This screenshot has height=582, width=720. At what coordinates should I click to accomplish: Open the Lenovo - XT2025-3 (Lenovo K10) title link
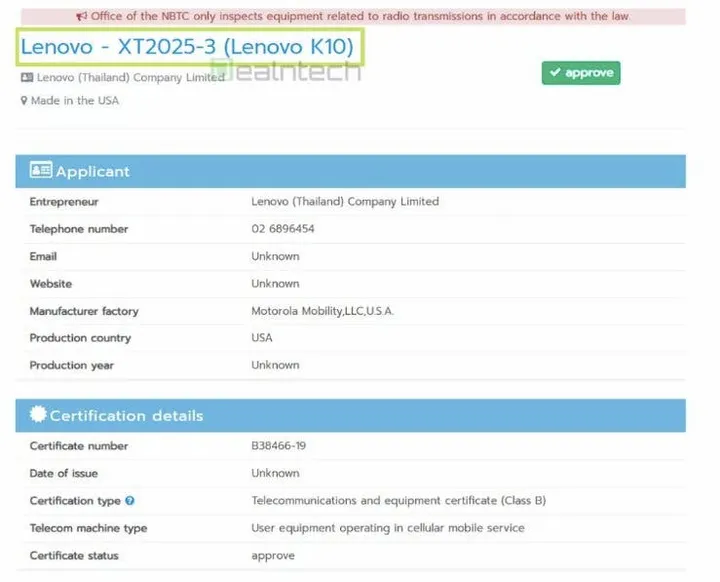point(187,47)
